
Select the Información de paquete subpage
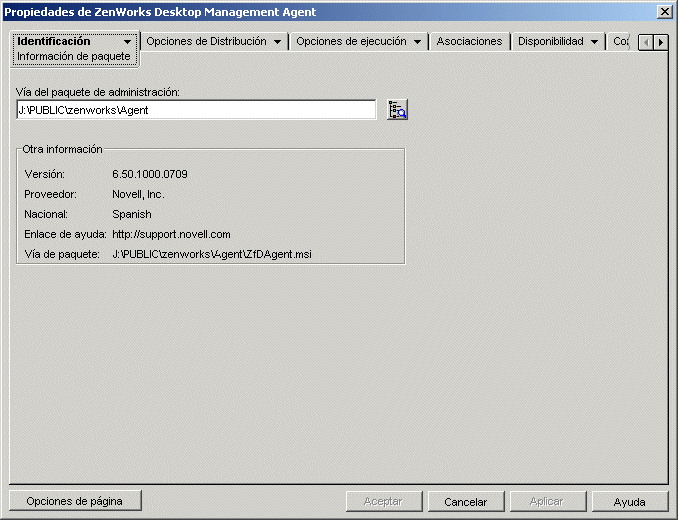pyautogui.click(x=74, y=57)
